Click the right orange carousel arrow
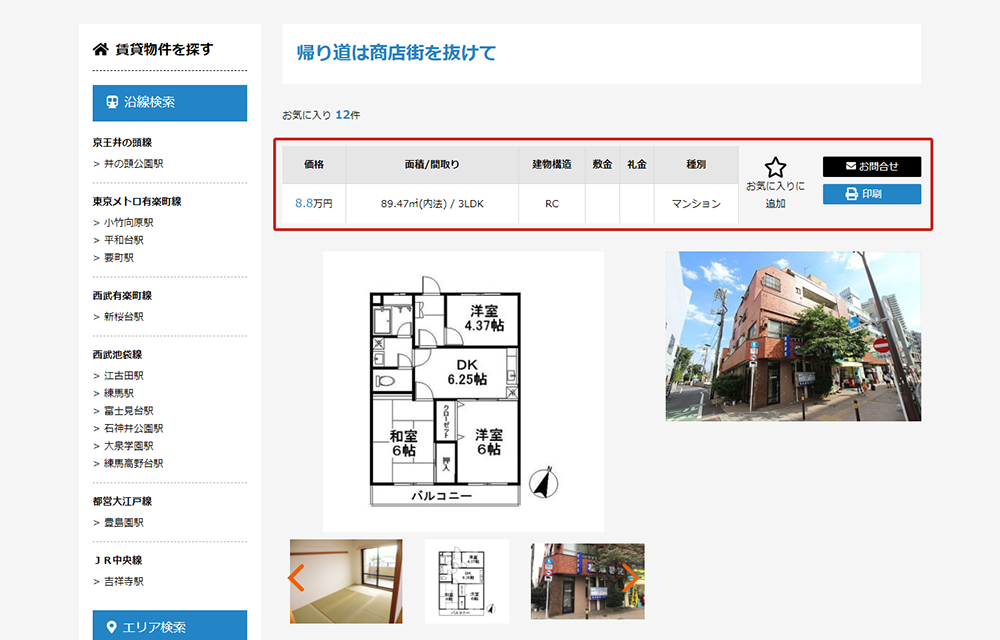 coord(630,577)
